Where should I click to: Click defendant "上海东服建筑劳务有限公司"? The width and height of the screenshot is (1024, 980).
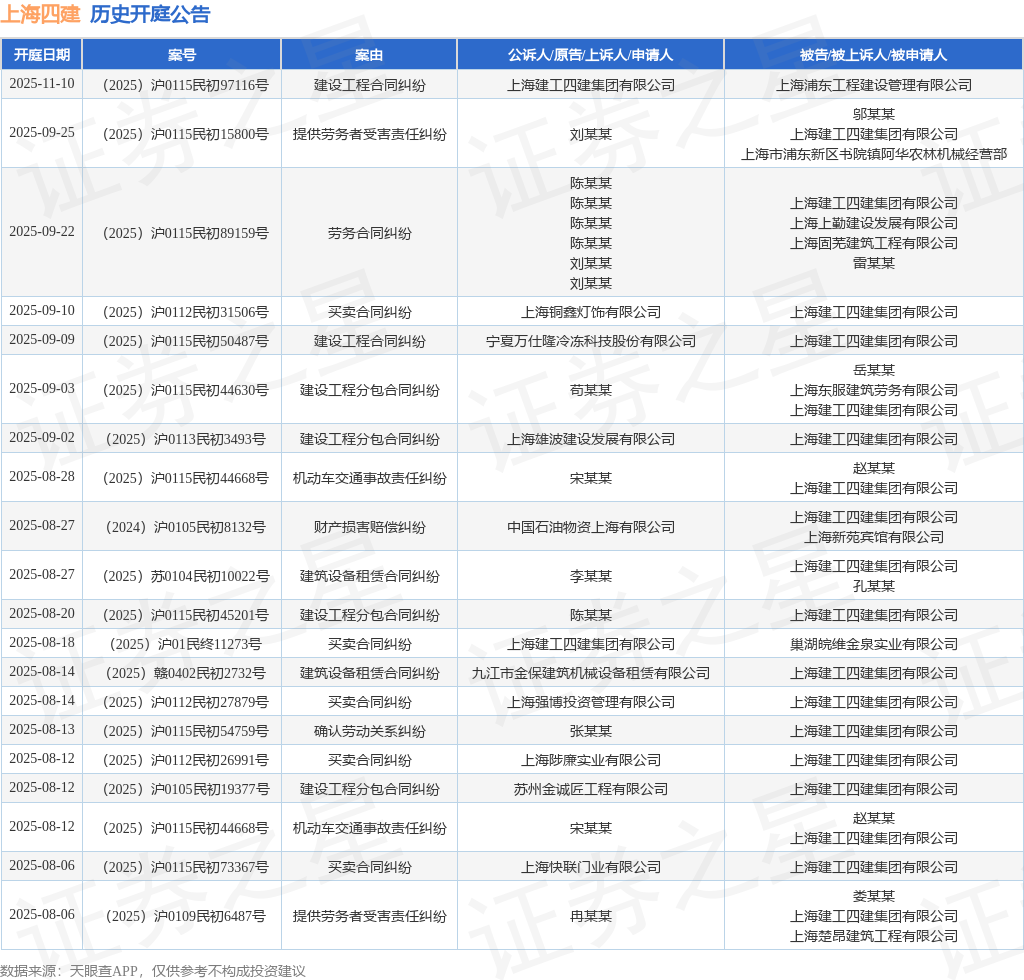point(874,390)
